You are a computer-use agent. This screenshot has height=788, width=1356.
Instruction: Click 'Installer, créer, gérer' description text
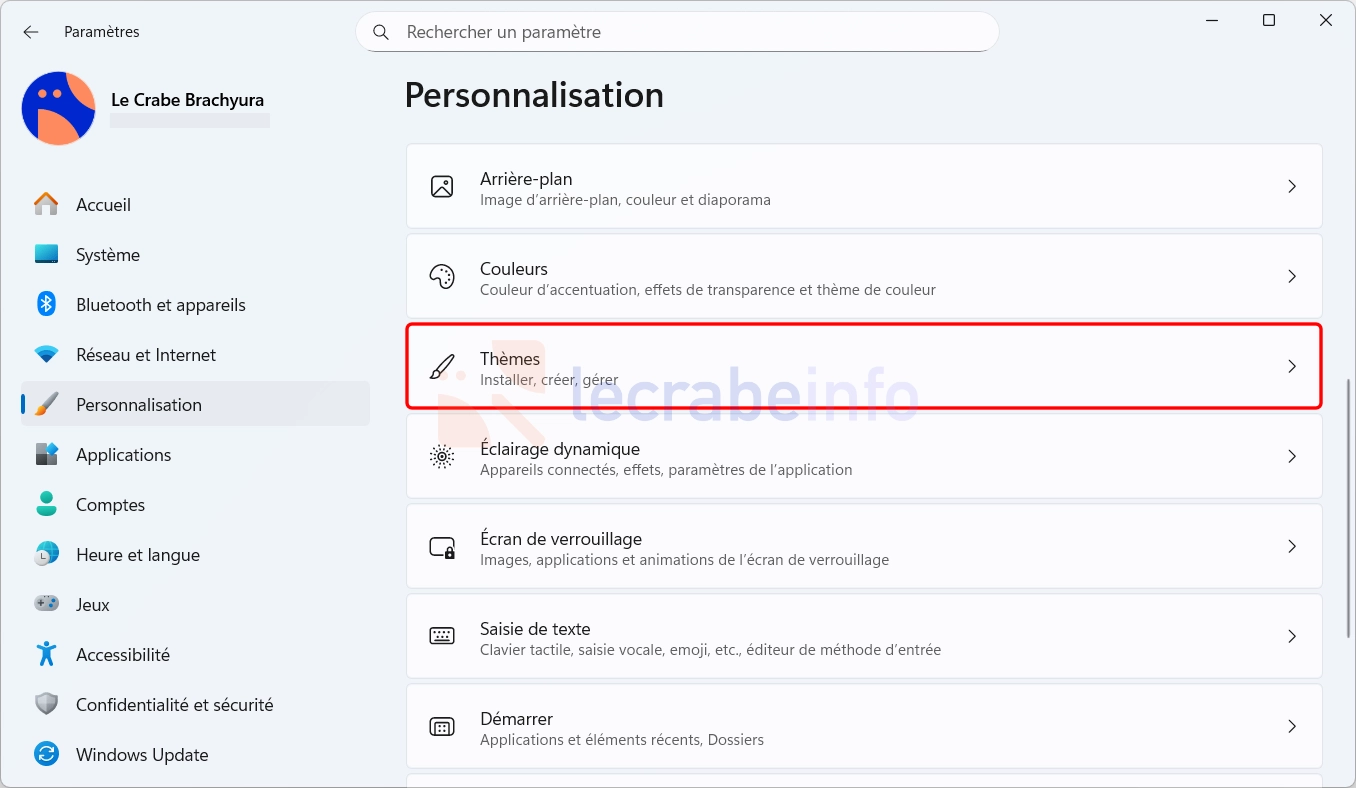(x=549, y=380)
